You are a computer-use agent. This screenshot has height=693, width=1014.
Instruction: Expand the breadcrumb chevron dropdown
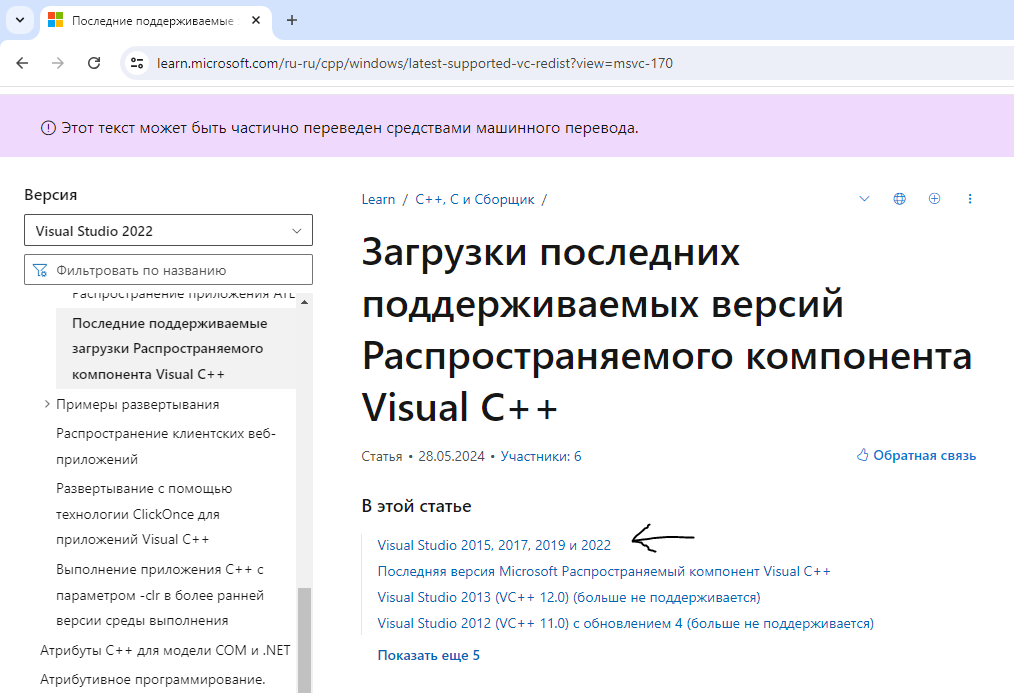[x=864, y=198]
